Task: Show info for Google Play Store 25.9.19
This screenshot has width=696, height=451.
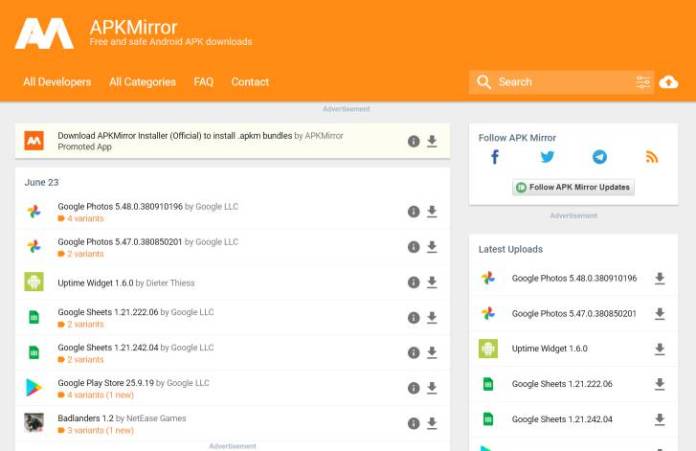Action: [414, 388]
